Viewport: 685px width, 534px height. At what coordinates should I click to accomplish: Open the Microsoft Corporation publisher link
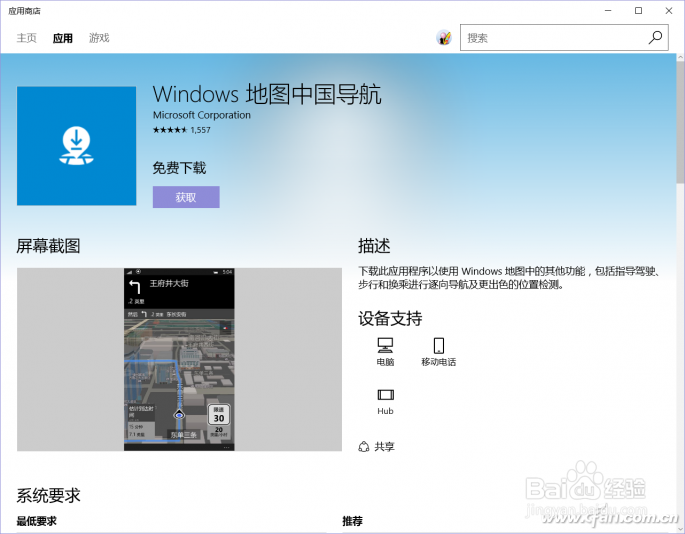point(202,115)
